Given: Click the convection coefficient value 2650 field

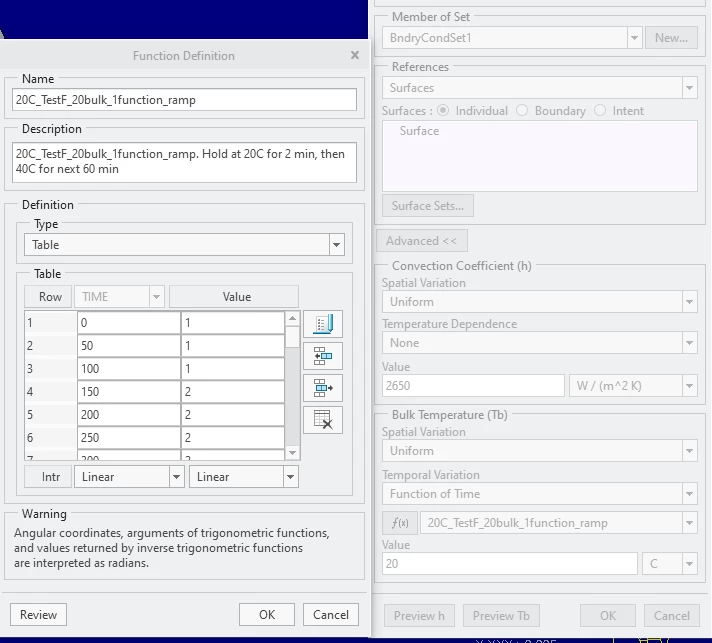Looking at the screenshot, I should click(x=473, y=386).
